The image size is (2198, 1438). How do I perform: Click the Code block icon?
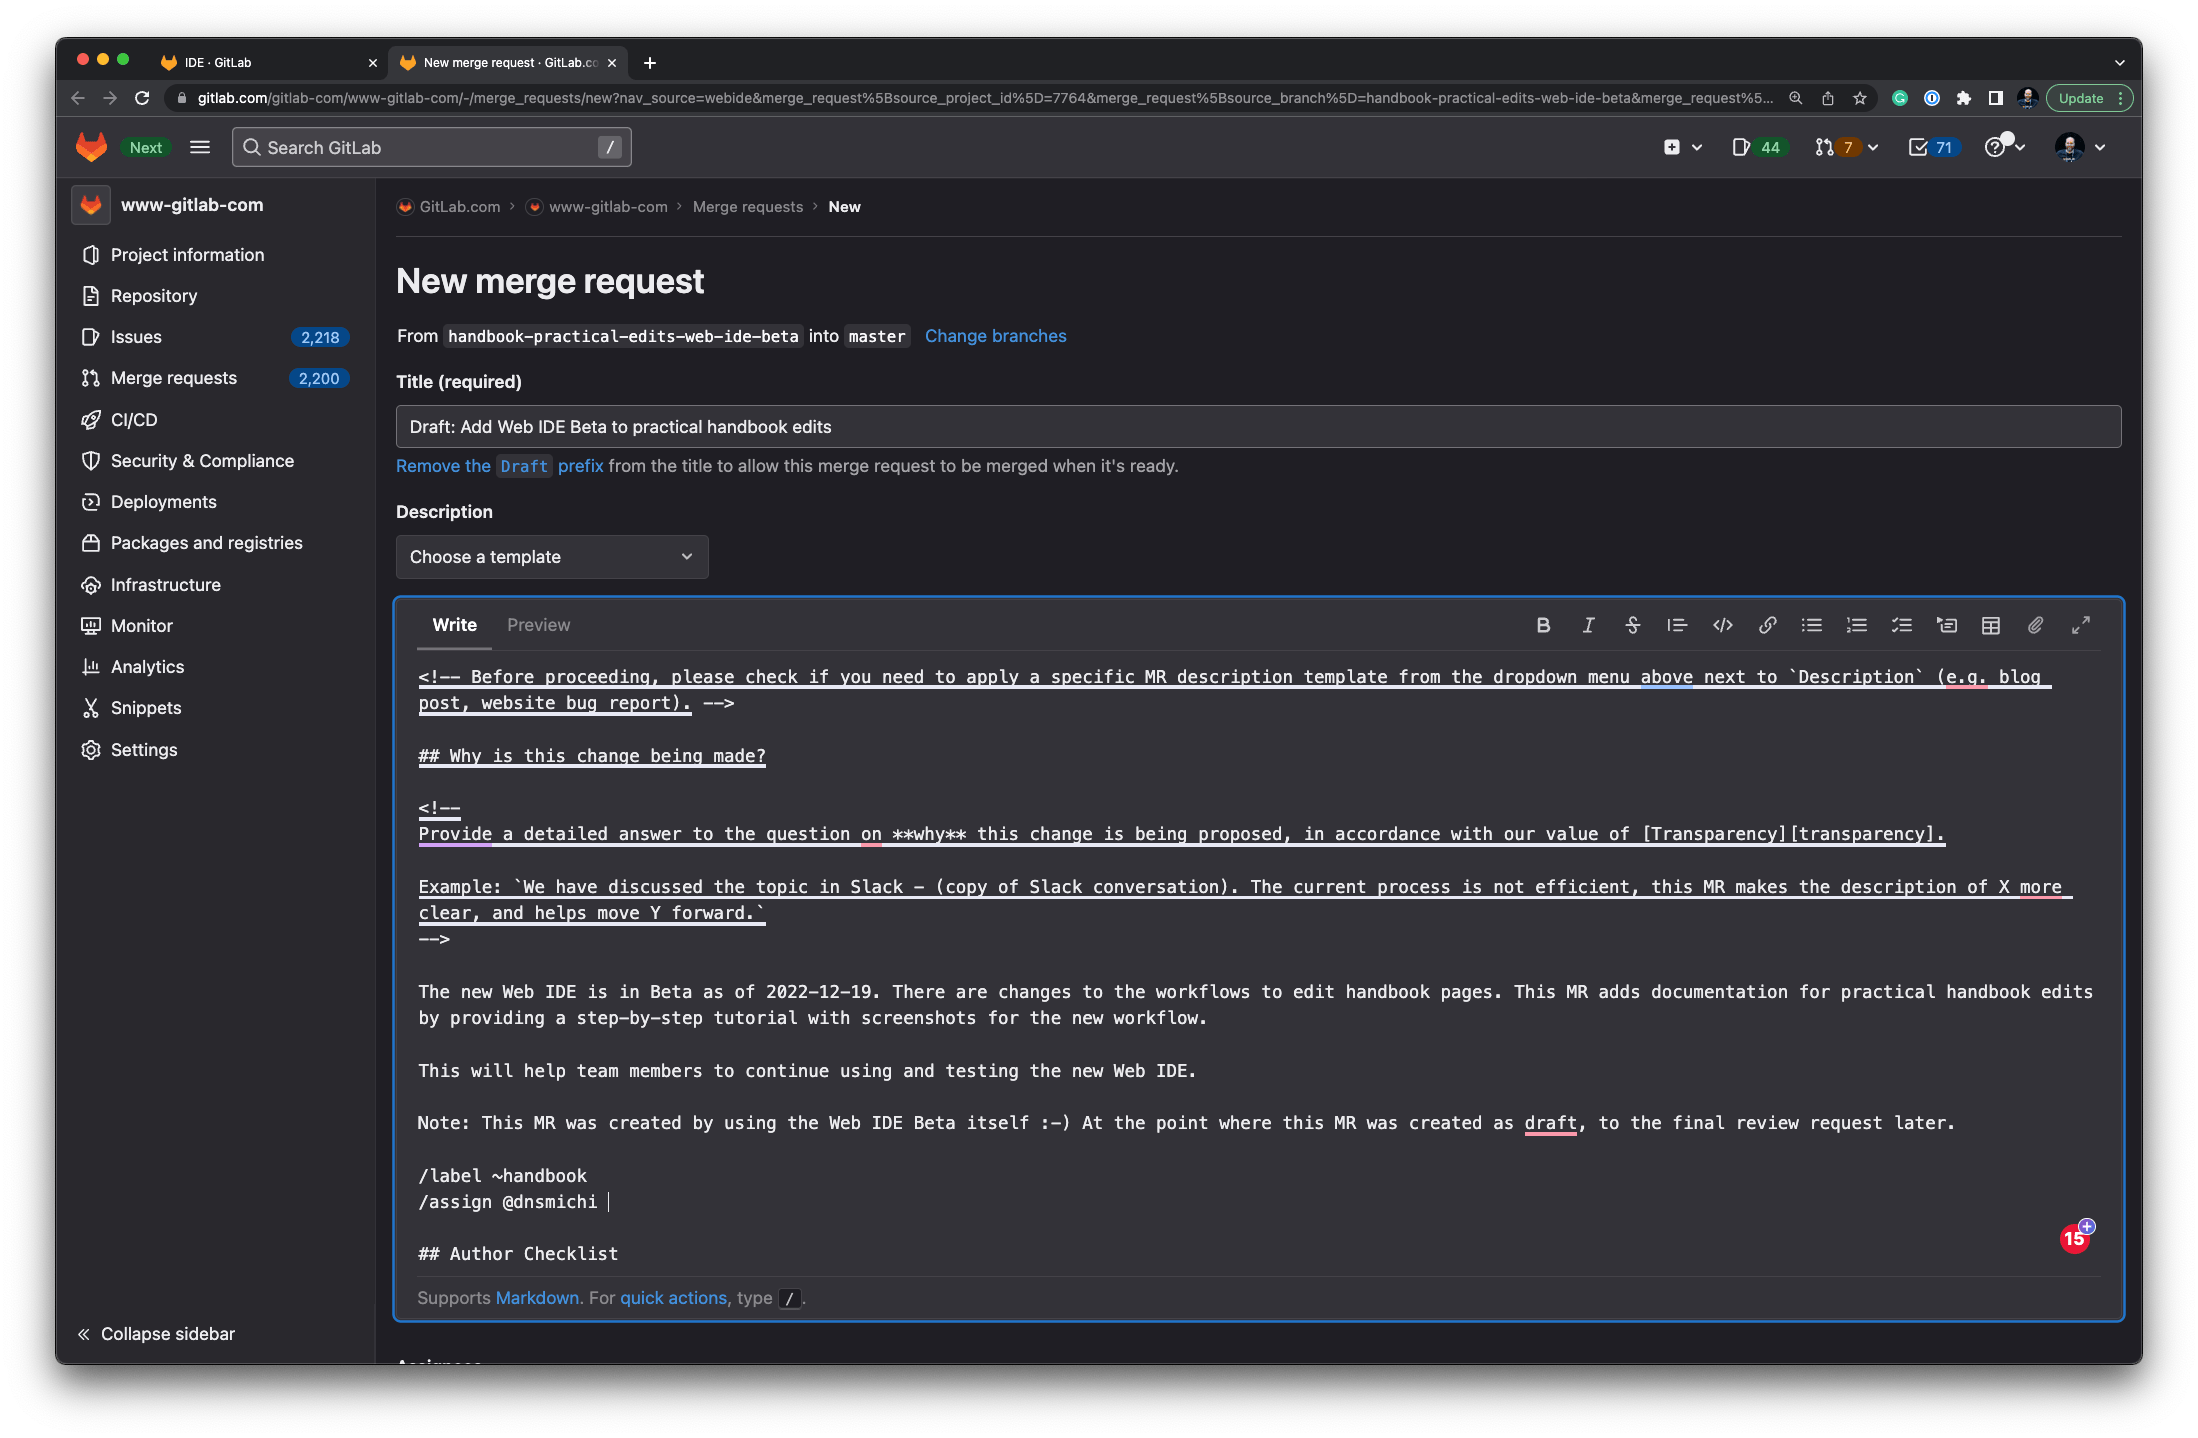(x=1721, y=626)
